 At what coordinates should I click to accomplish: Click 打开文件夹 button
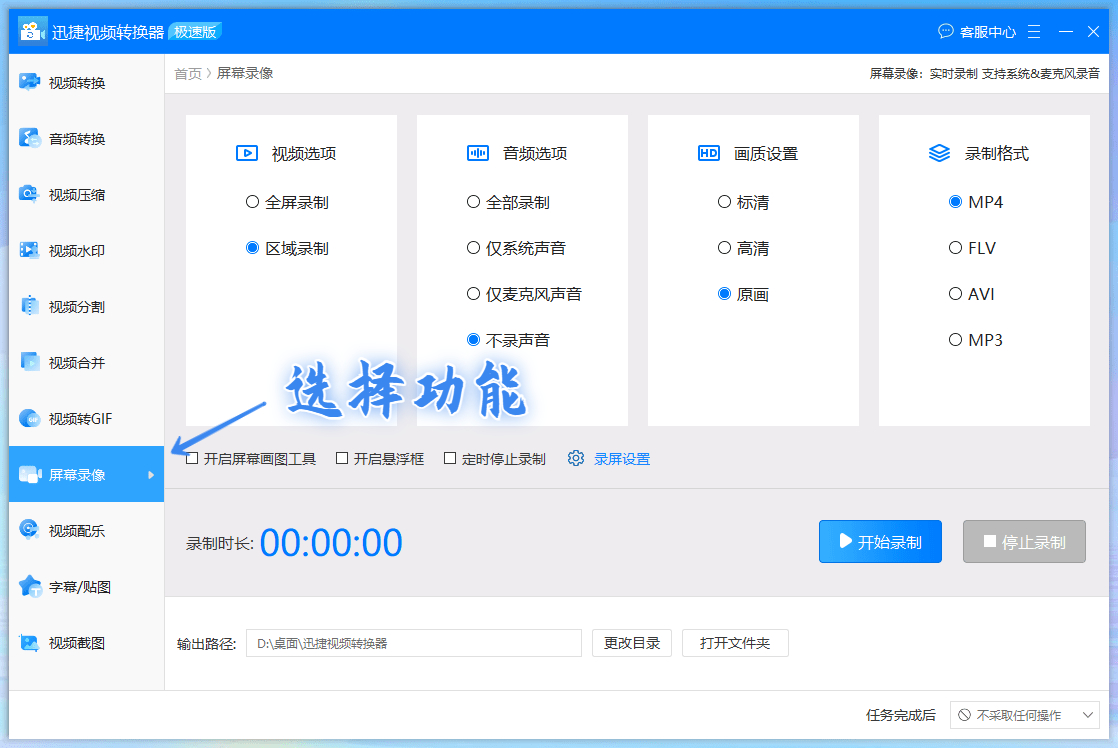click(x=735, y=643)
